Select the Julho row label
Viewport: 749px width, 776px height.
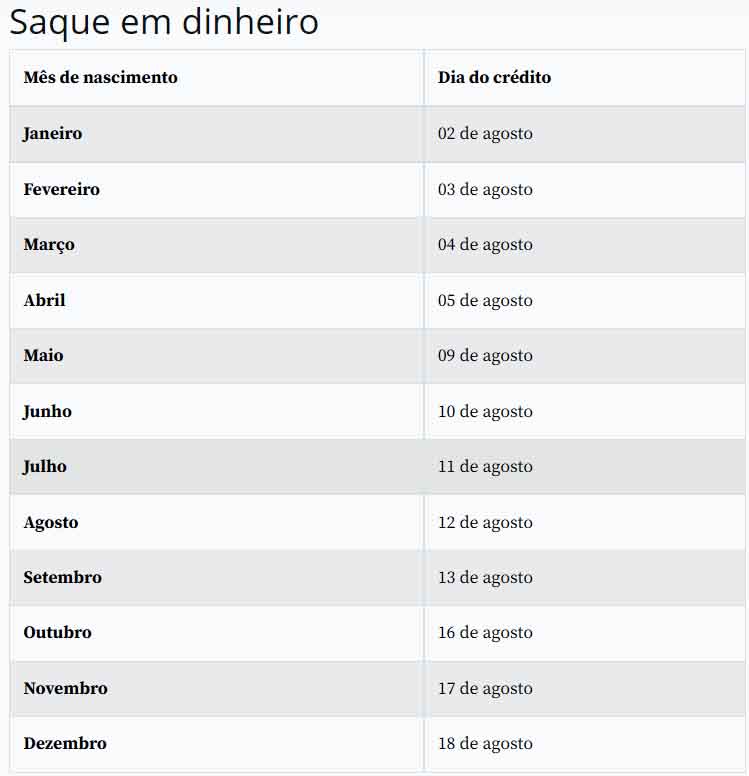(x=45, y=467)
